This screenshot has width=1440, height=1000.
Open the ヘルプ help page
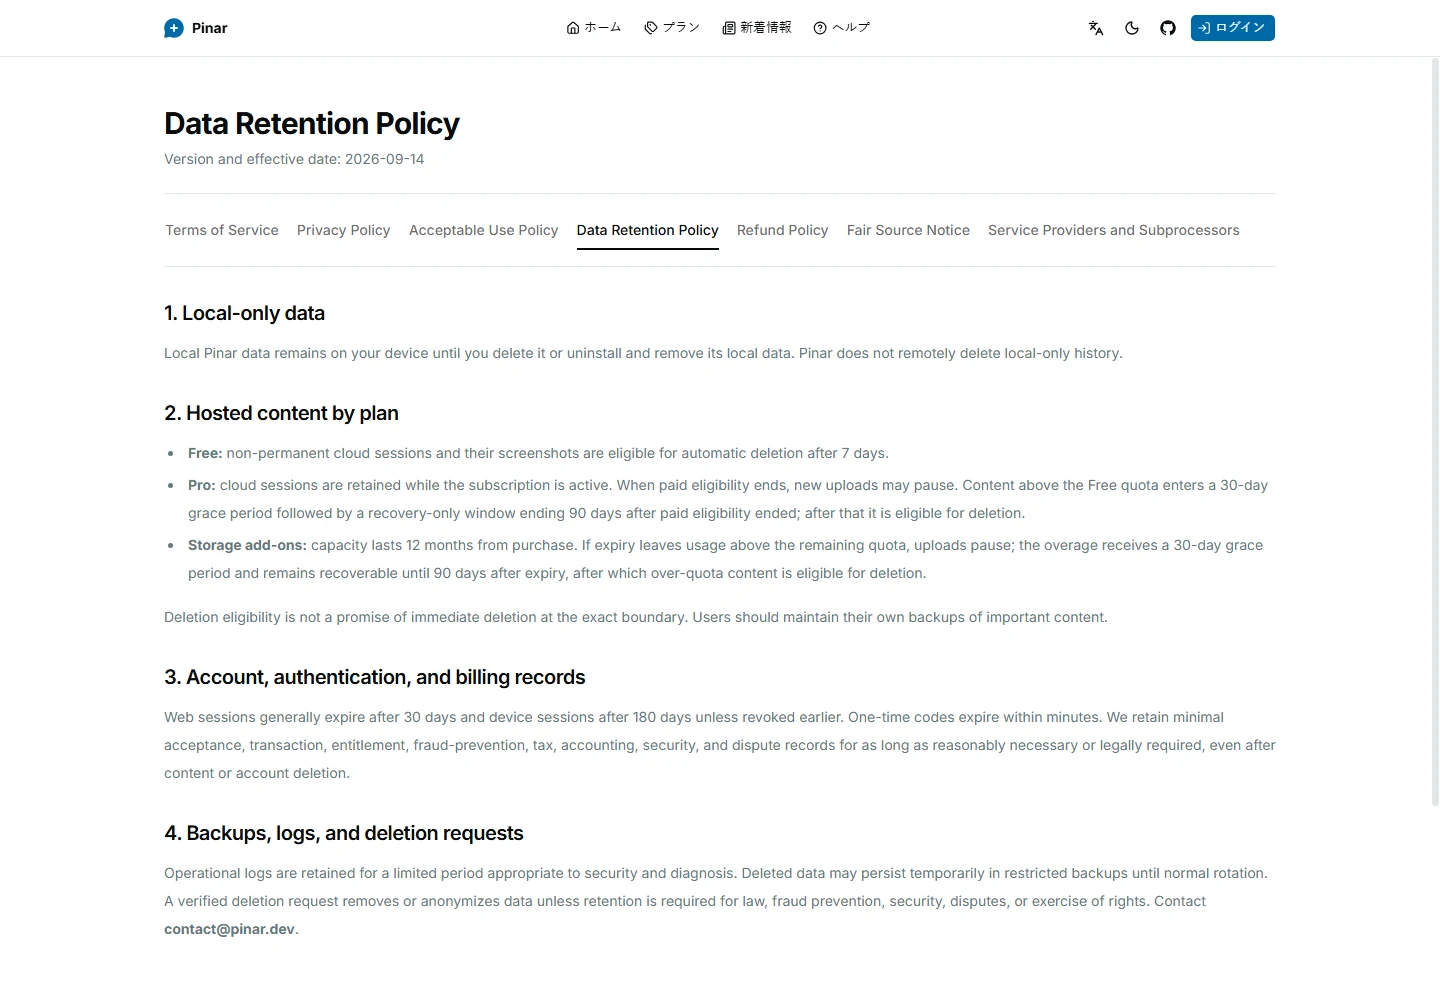pos(842,28)
